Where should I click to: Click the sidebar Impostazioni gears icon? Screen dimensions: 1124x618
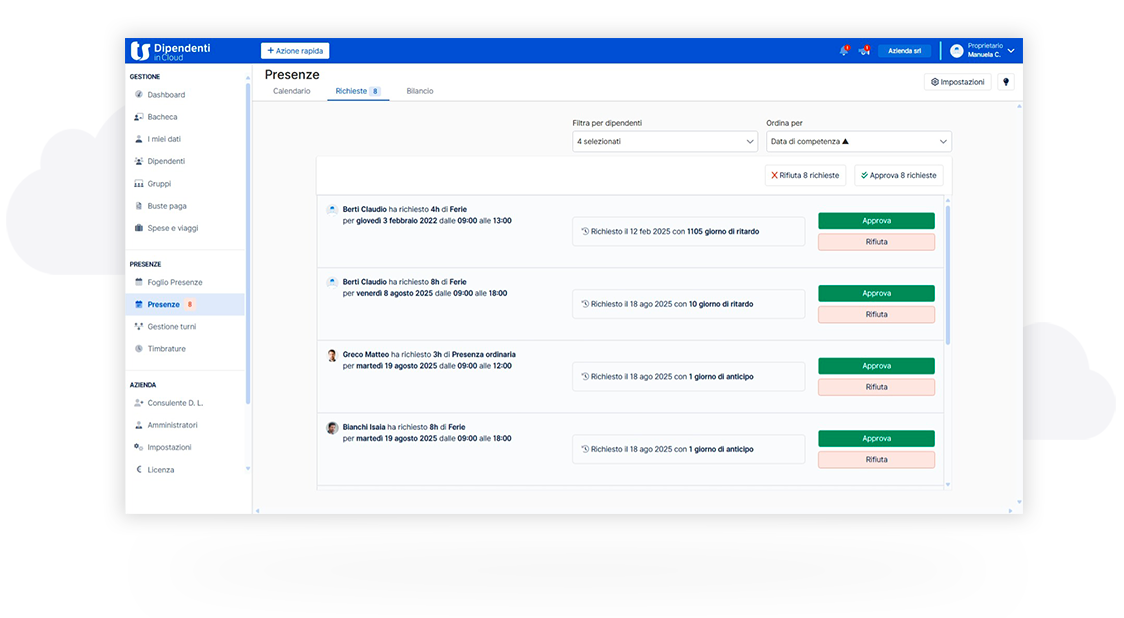138,447
